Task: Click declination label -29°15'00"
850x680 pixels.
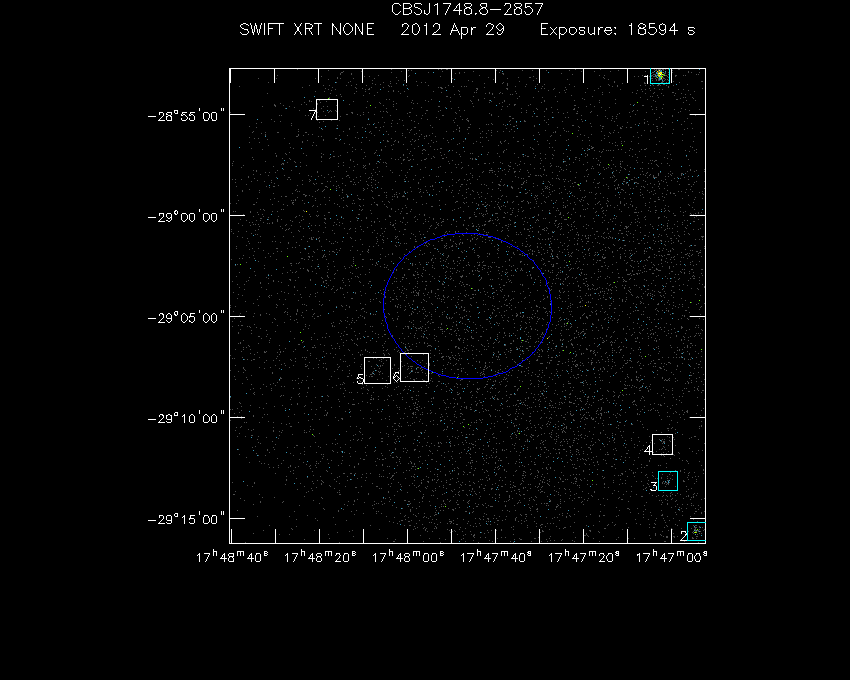Action: click(x=186, y=519)
